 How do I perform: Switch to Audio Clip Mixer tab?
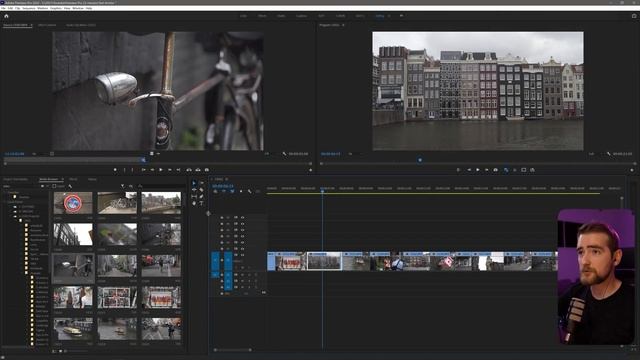[81, 25]
